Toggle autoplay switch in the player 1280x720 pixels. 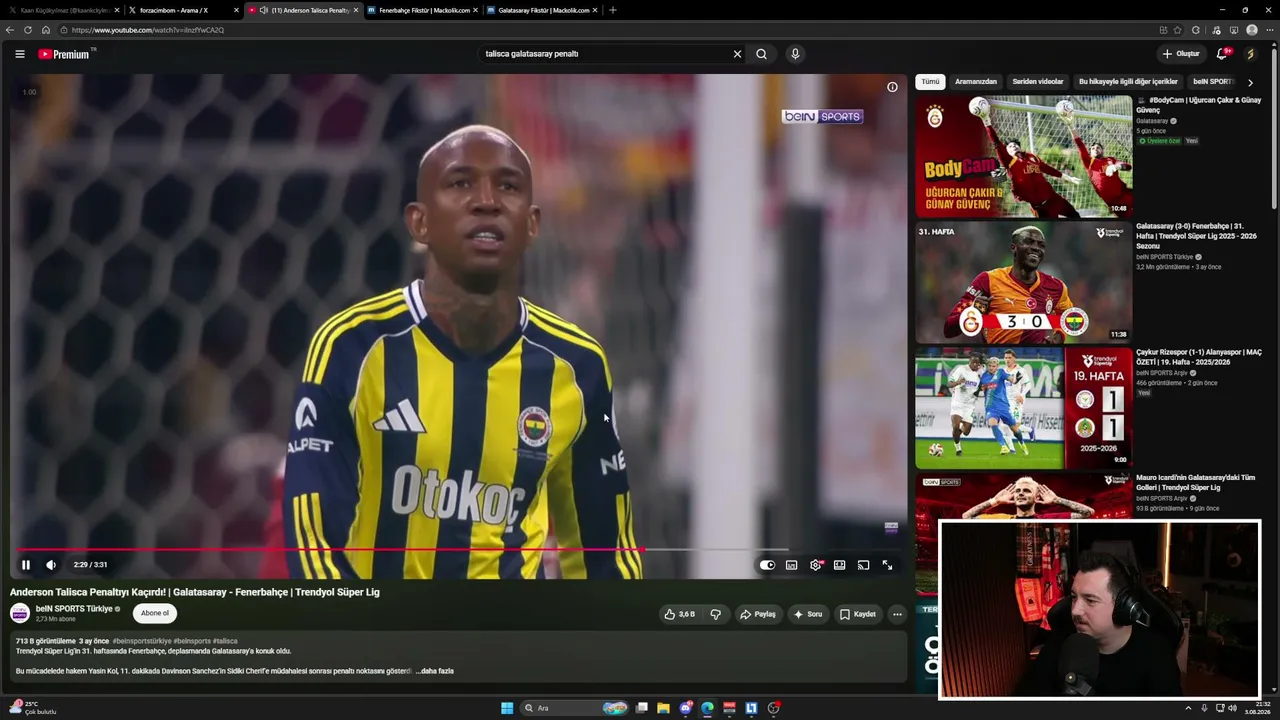pos(767,565)
